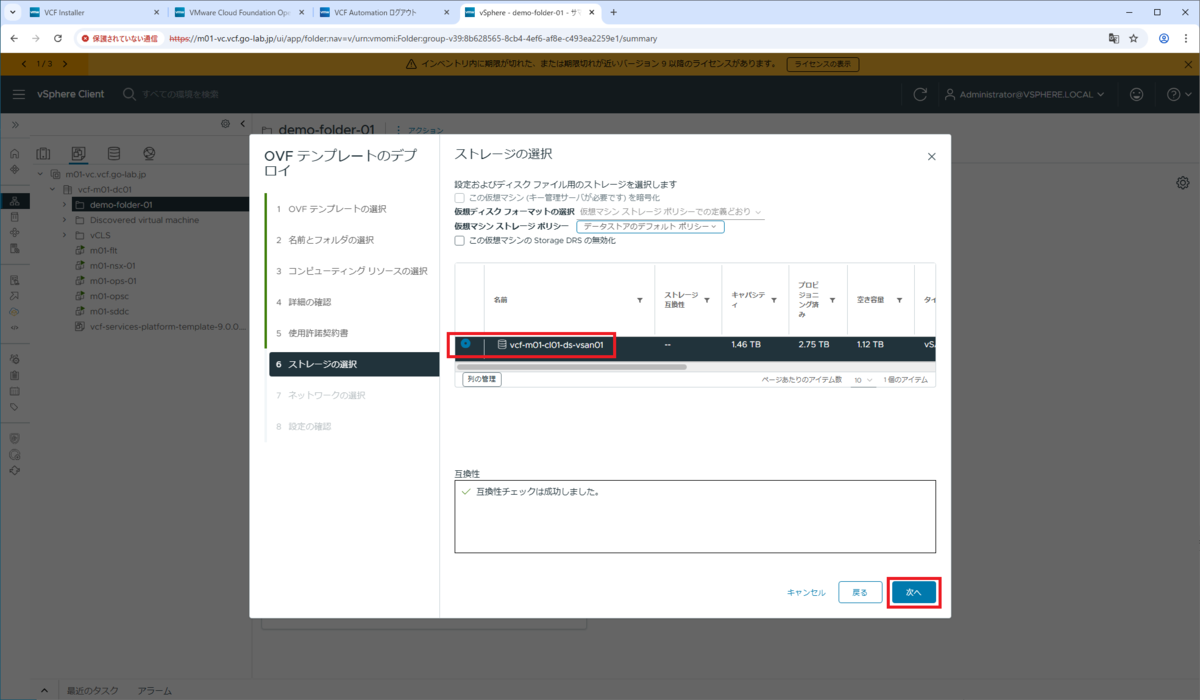
Task: Click the browser translate icon
Action: point(1113,38)
